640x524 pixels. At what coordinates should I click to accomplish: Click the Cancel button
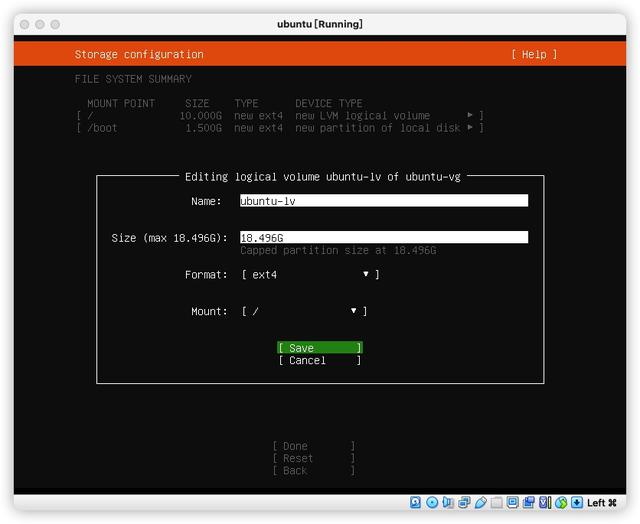(320, 360)
